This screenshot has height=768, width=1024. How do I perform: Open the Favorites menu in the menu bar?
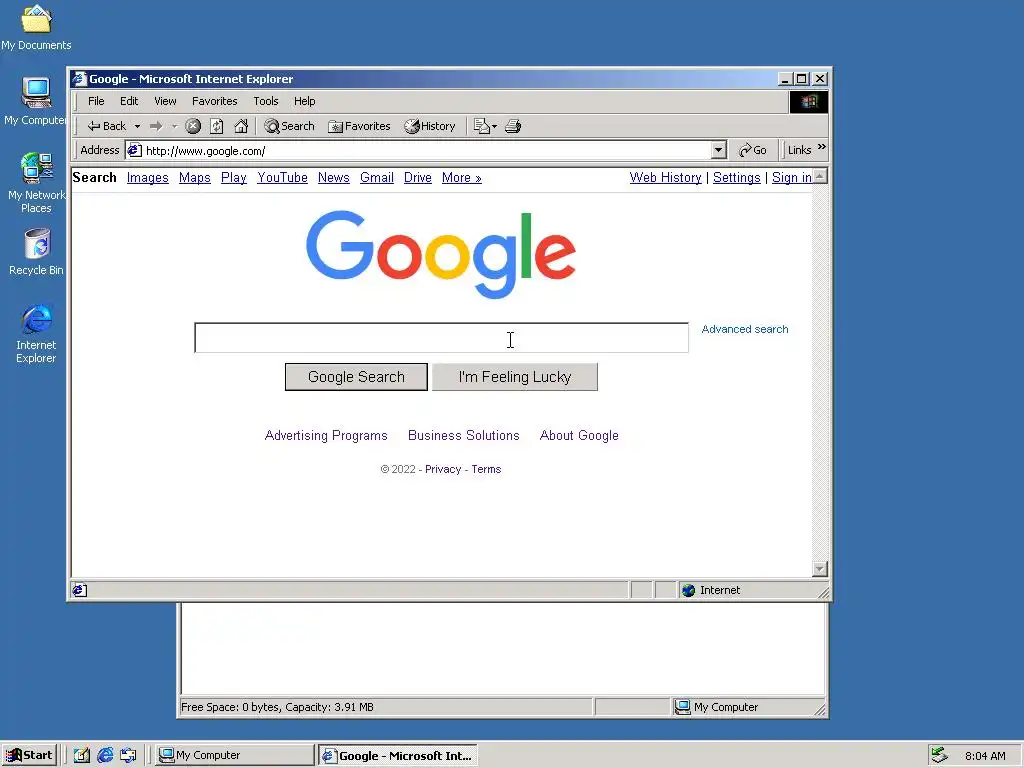215,101
